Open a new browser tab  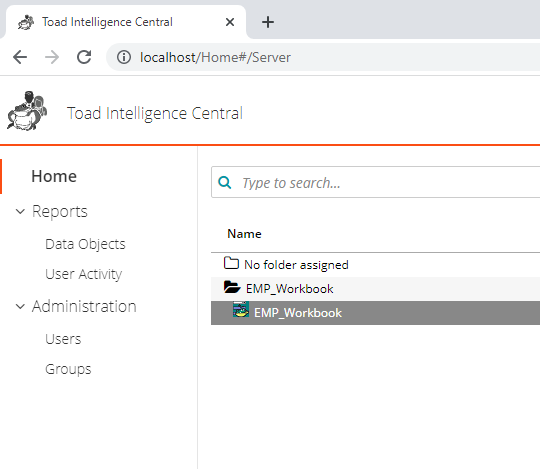[x=268, y=22]
